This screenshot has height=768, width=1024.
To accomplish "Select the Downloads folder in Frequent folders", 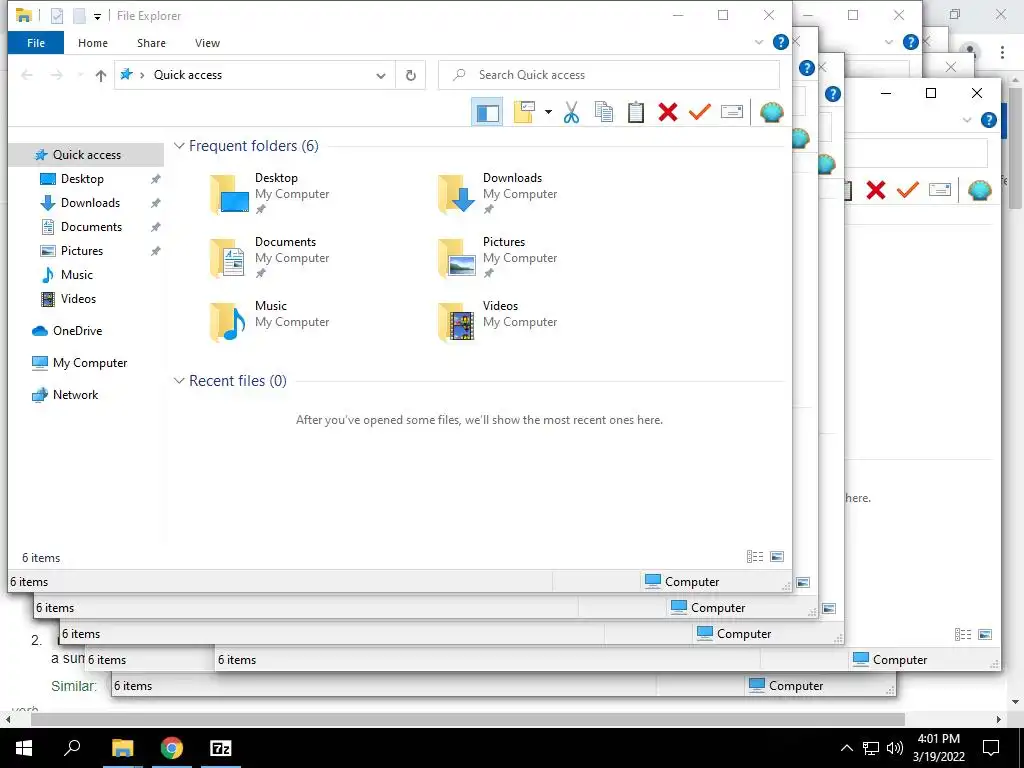I will click(499, 193).
